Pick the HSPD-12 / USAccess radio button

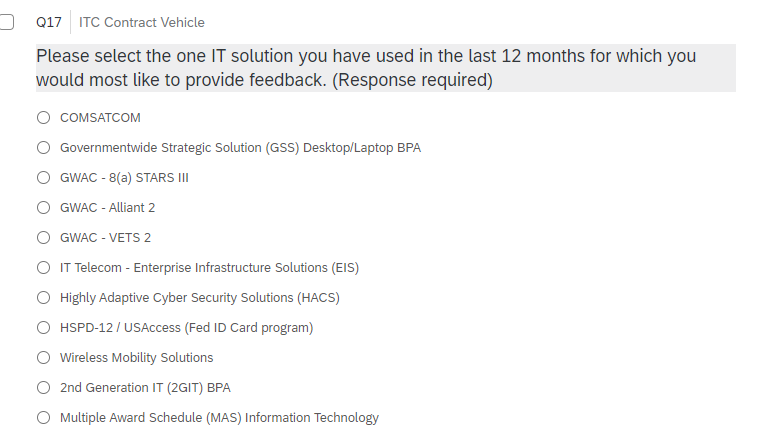tap(43, 327)
